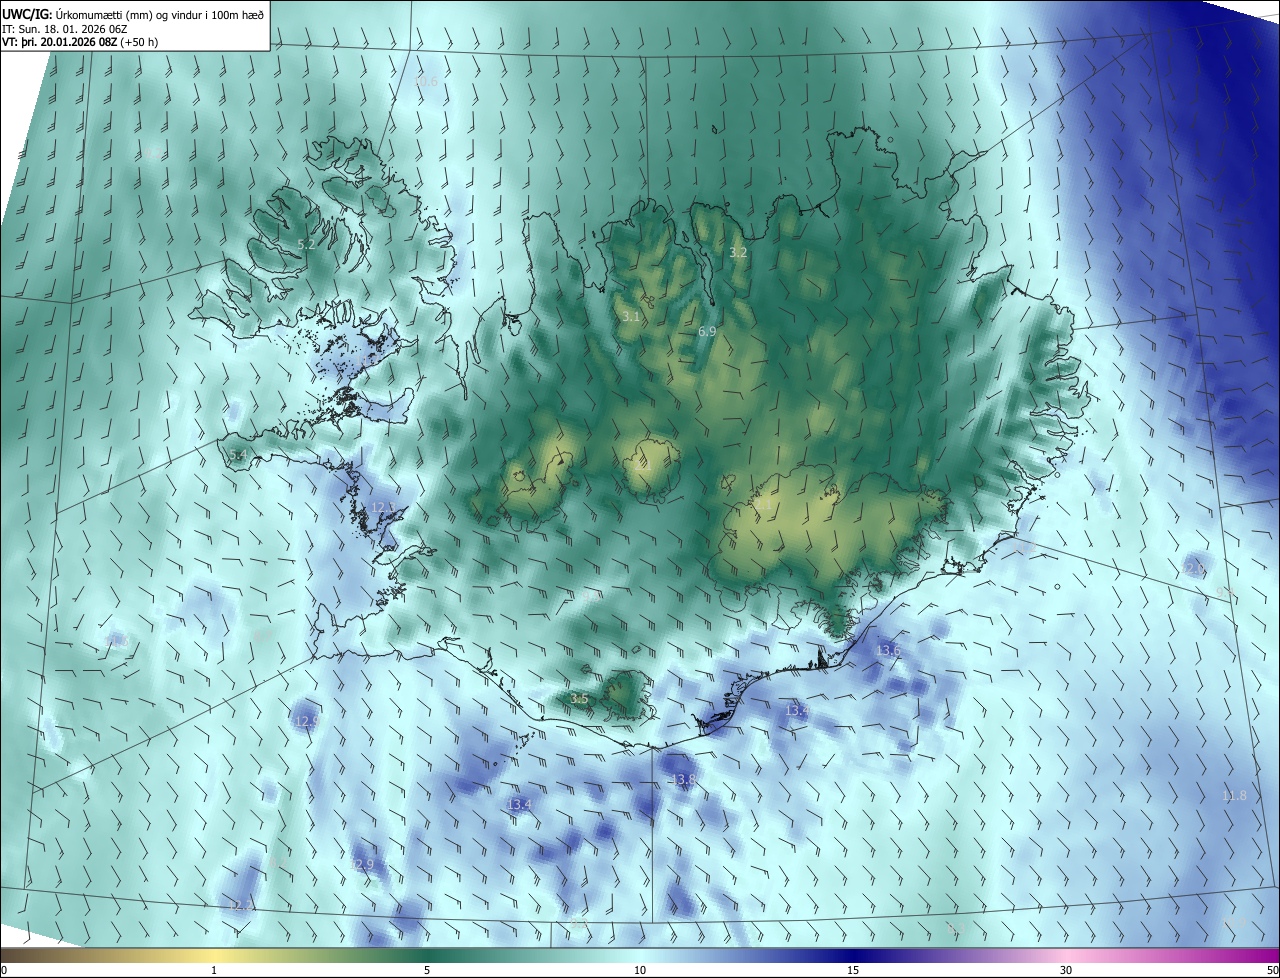Click the 3.2 value label on the map

pos(738,252)
